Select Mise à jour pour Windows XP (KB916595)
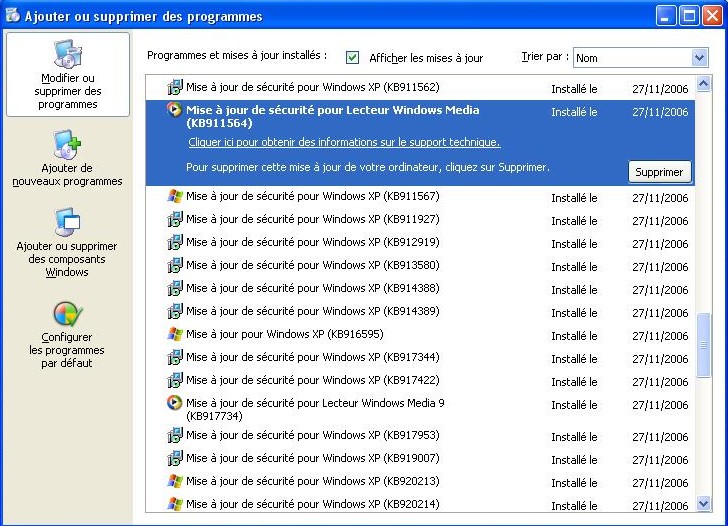 point(285,334)
